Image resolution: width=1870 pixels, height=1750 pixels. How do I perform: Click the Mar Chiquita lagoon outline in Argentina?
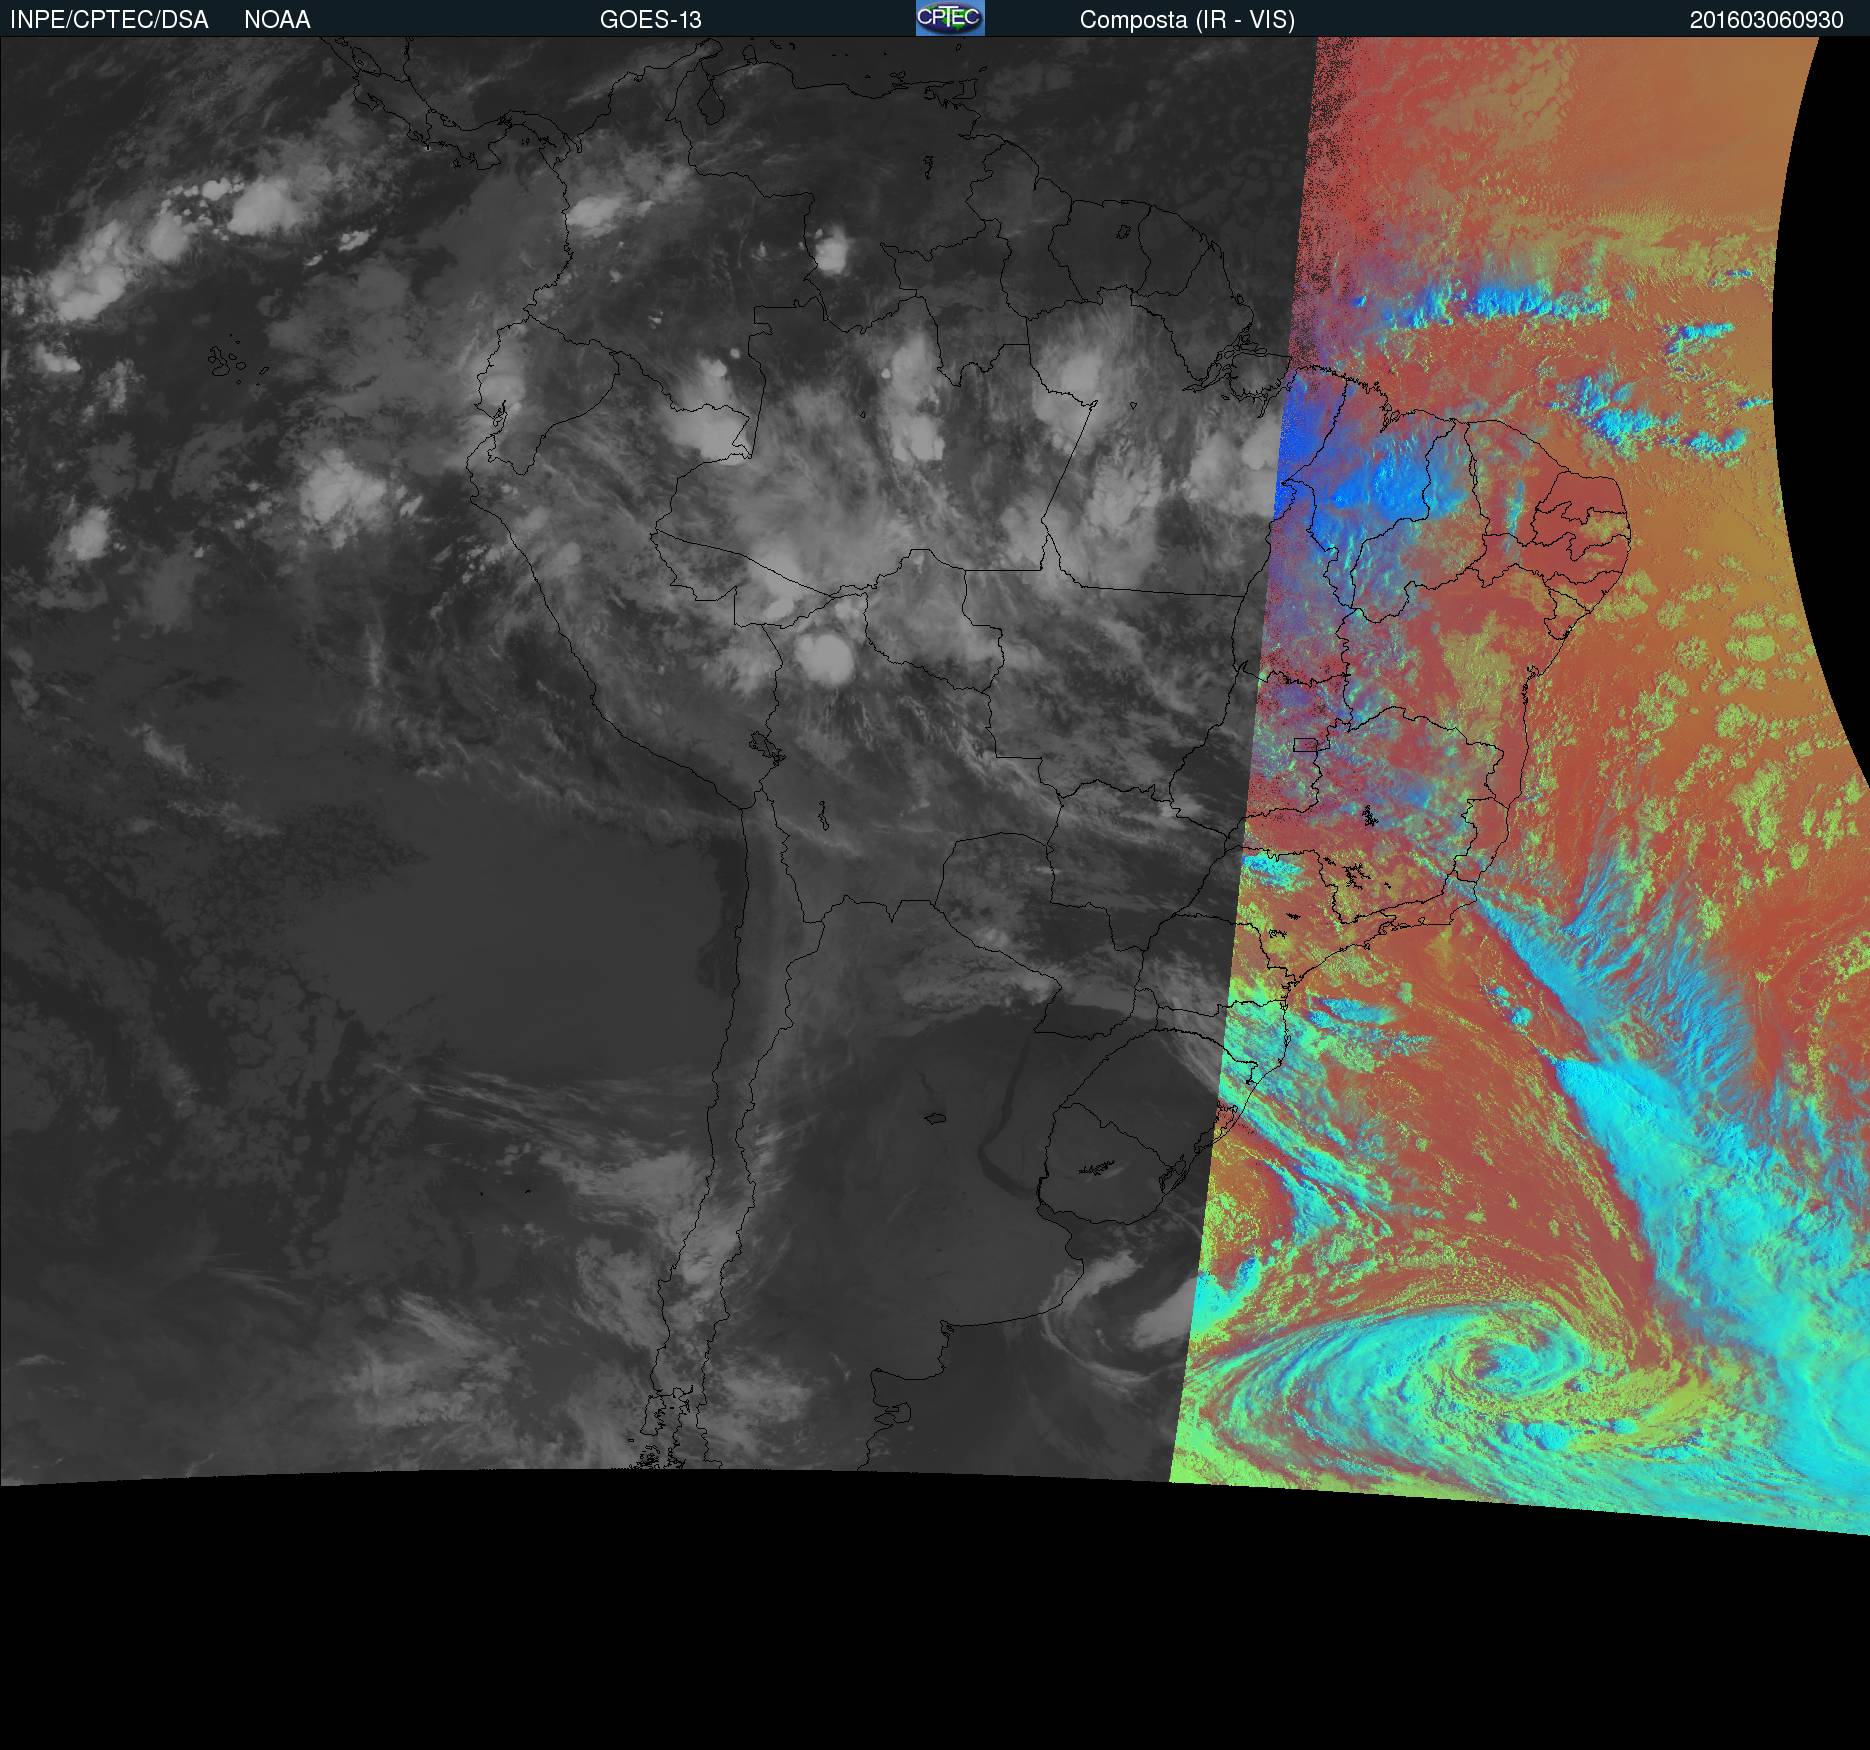pyautogui.click(x=936, y=1118)
